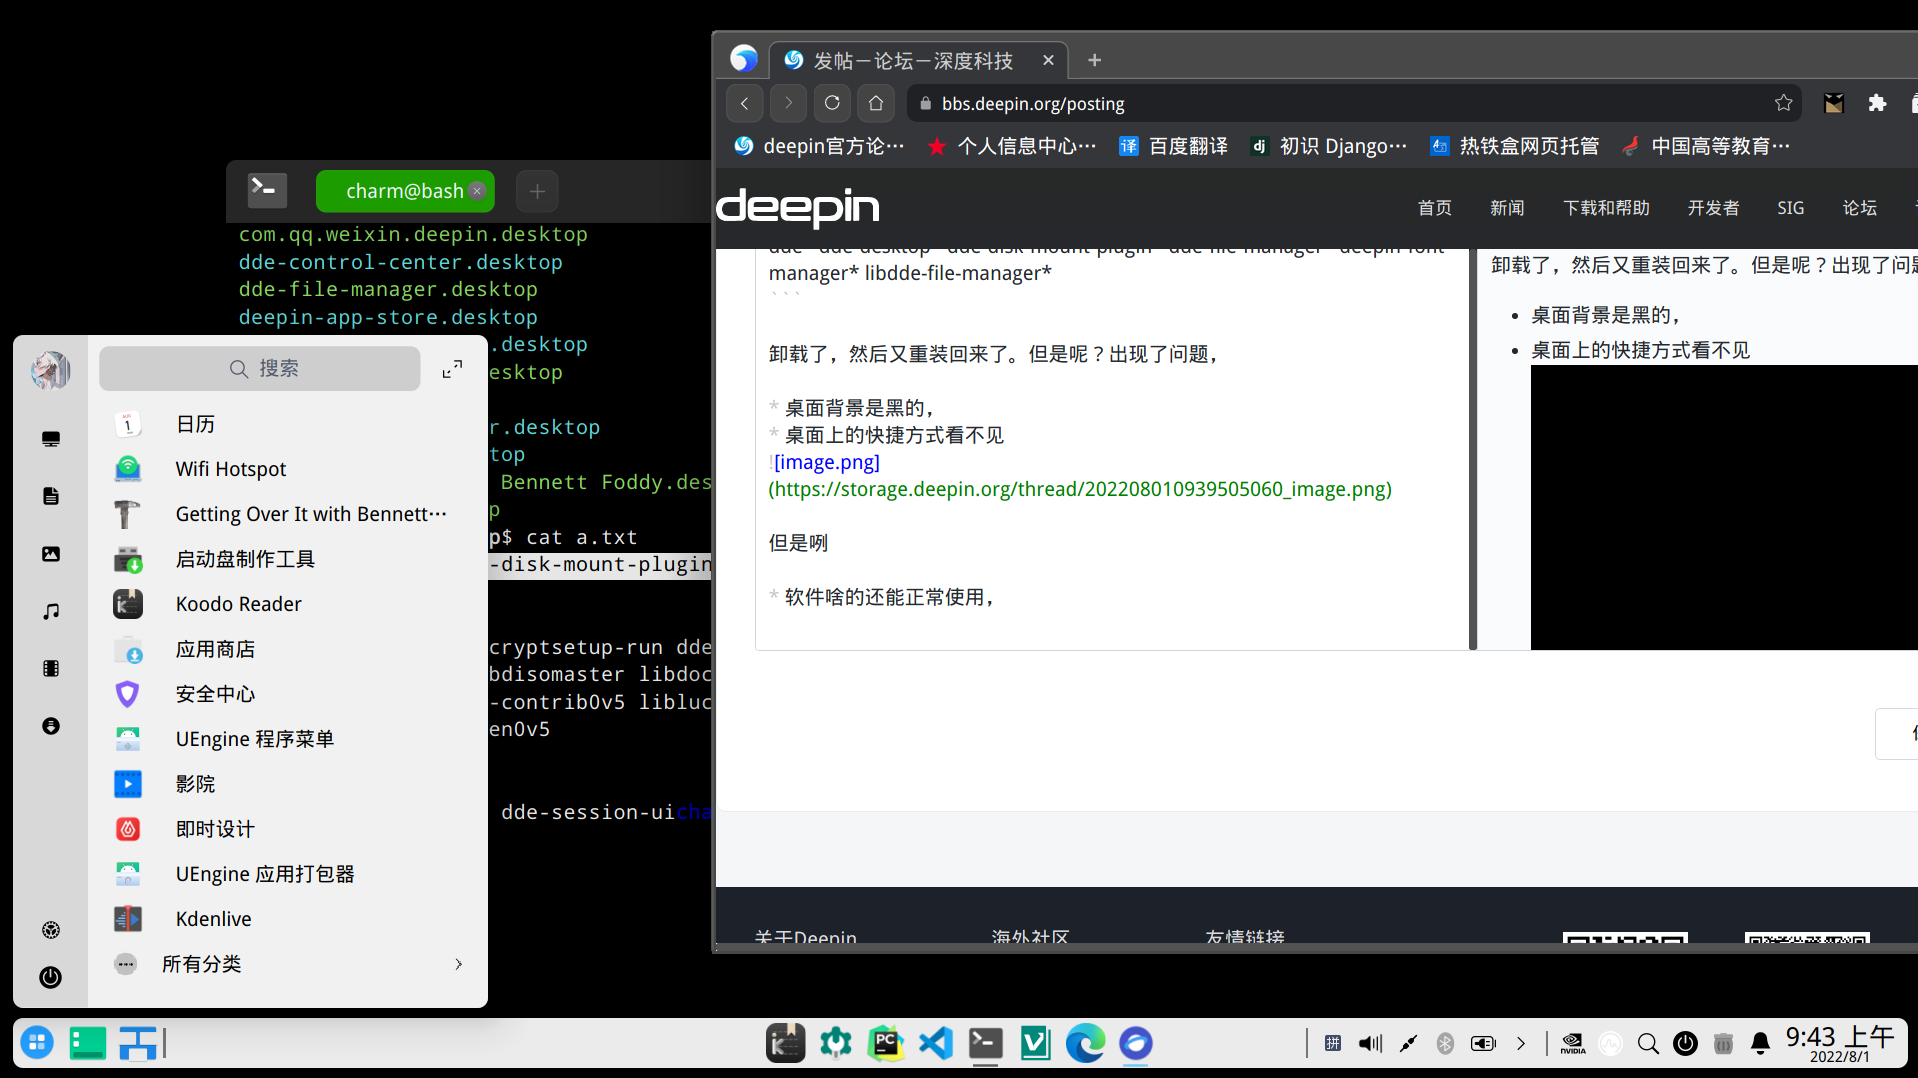Viewport: 1918px width, 1078px height.
Task: Toggle the Bluetooth tray icon
Action: coord(1445,1044)
